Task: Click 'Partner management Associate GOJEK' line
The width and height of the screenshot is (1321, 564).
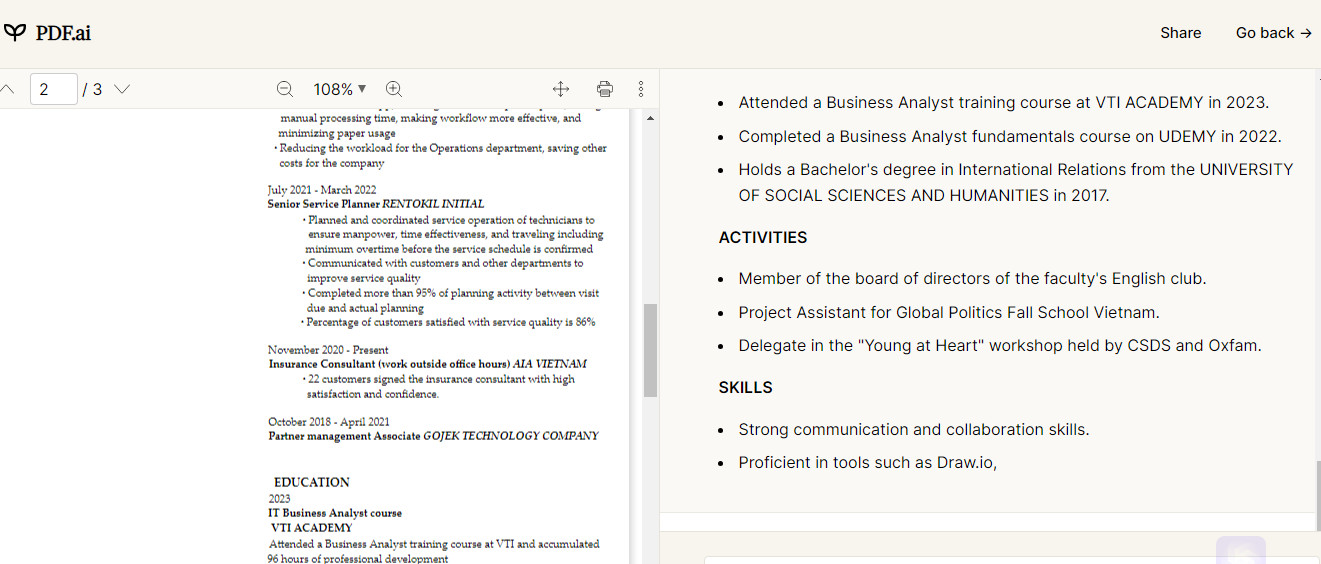Action: click(x=433, y=436)
